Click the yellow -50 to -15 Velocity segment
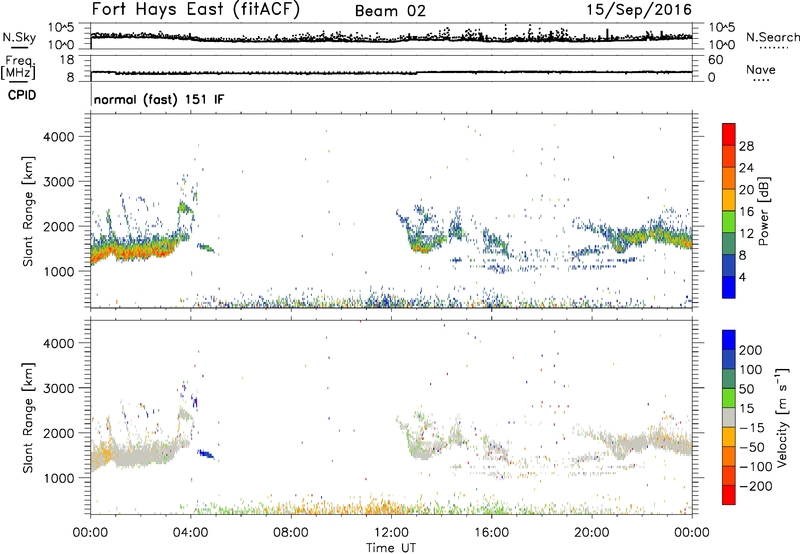Screen dimensions: 800x554 (729, 437)
